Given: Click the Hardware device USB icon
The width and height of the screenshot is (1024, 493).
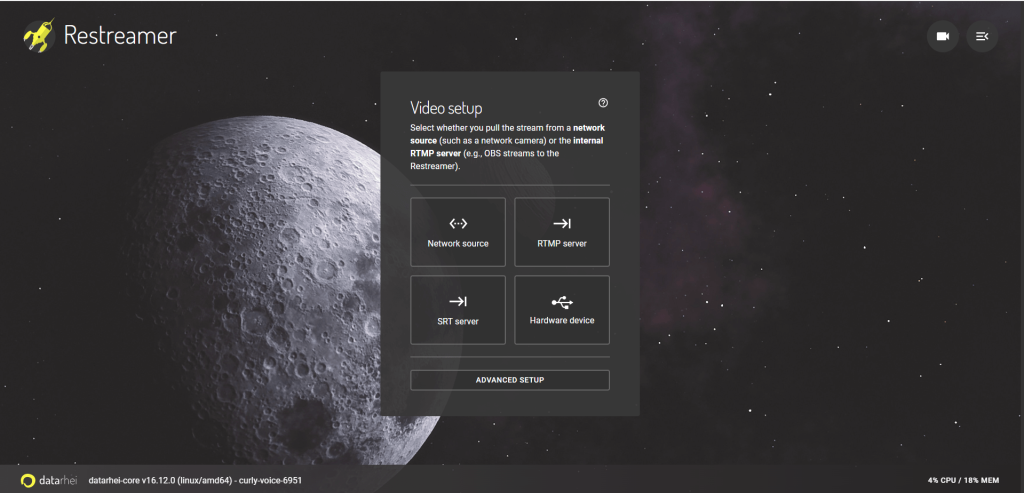Looking at the screenshot, I should (x=562, y=301).
